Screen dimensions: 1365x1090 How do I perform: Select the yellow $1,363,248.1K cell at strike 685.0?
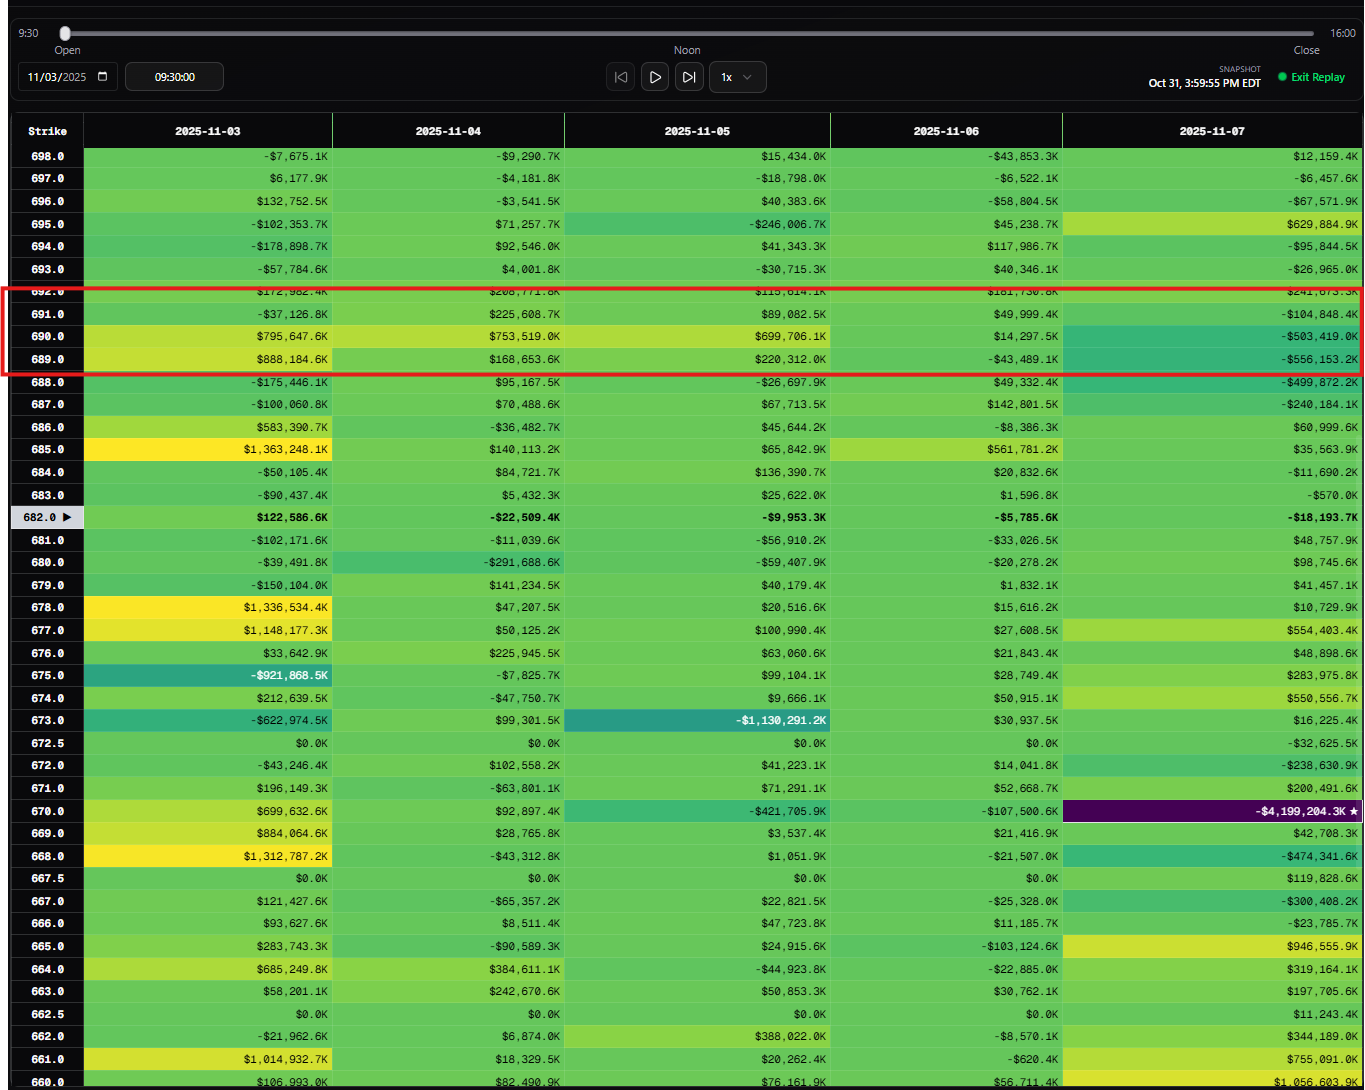click(x=207, y=450)
